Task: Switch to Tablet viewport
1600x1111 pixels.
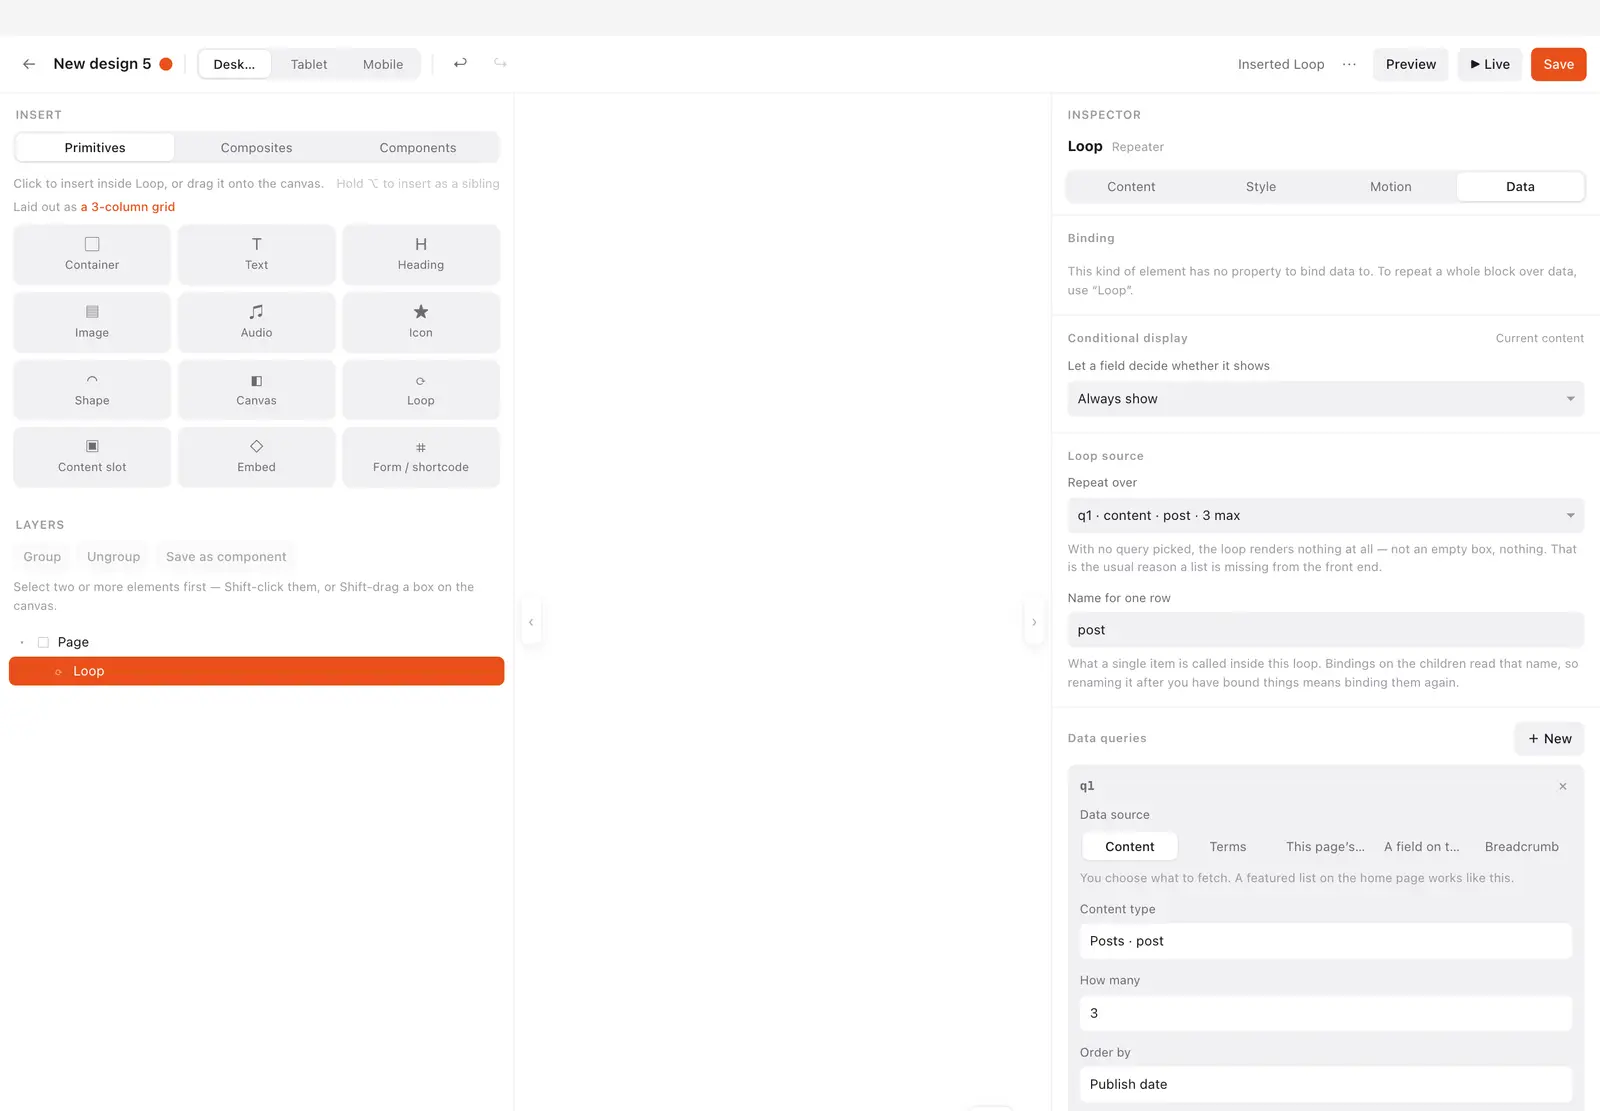Action: [309, 64]
